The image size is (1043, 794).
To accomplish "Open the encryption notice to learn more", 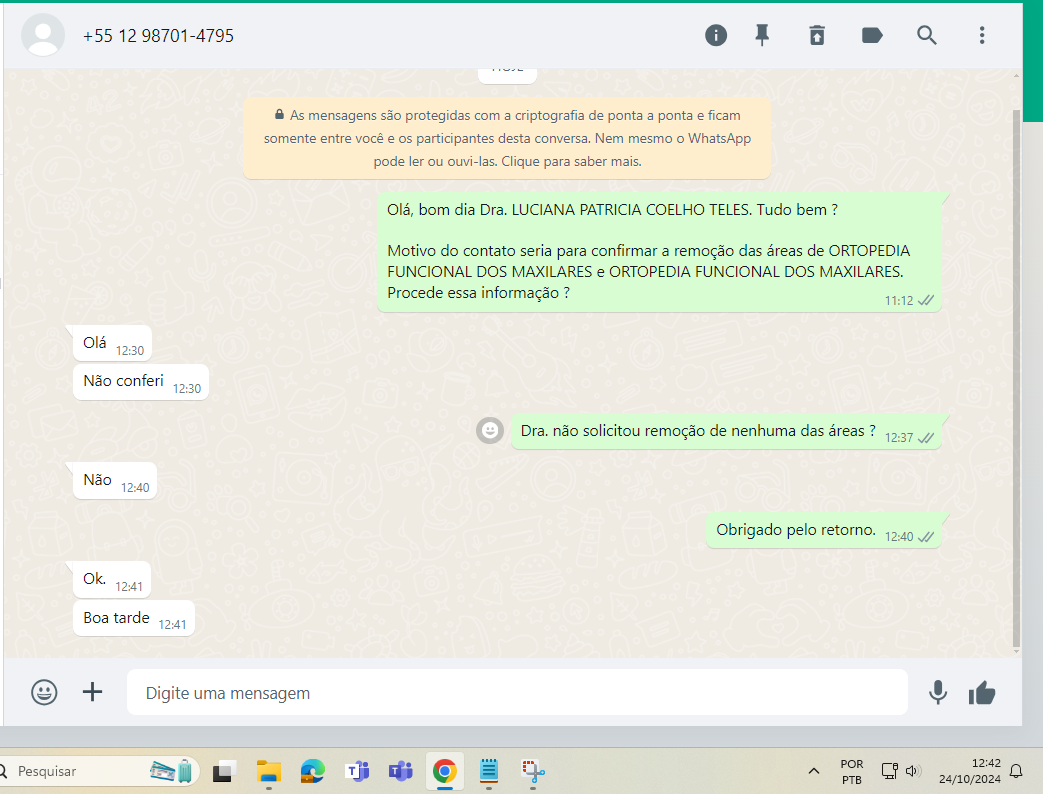I will pos(507,138).
